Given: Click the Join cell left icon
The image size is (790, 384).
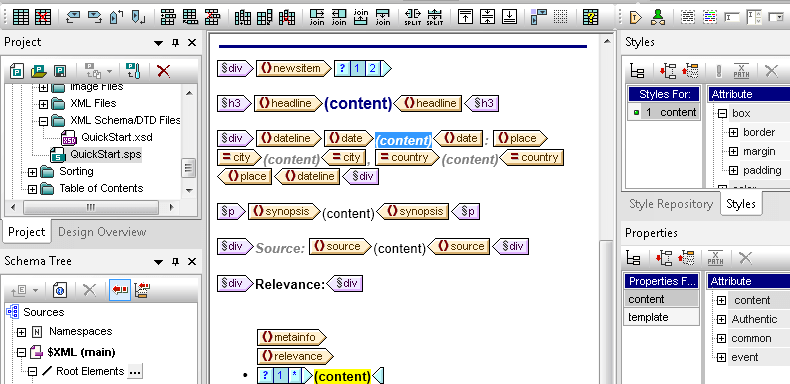Looking at the screenshot, I should pos(339,17).
